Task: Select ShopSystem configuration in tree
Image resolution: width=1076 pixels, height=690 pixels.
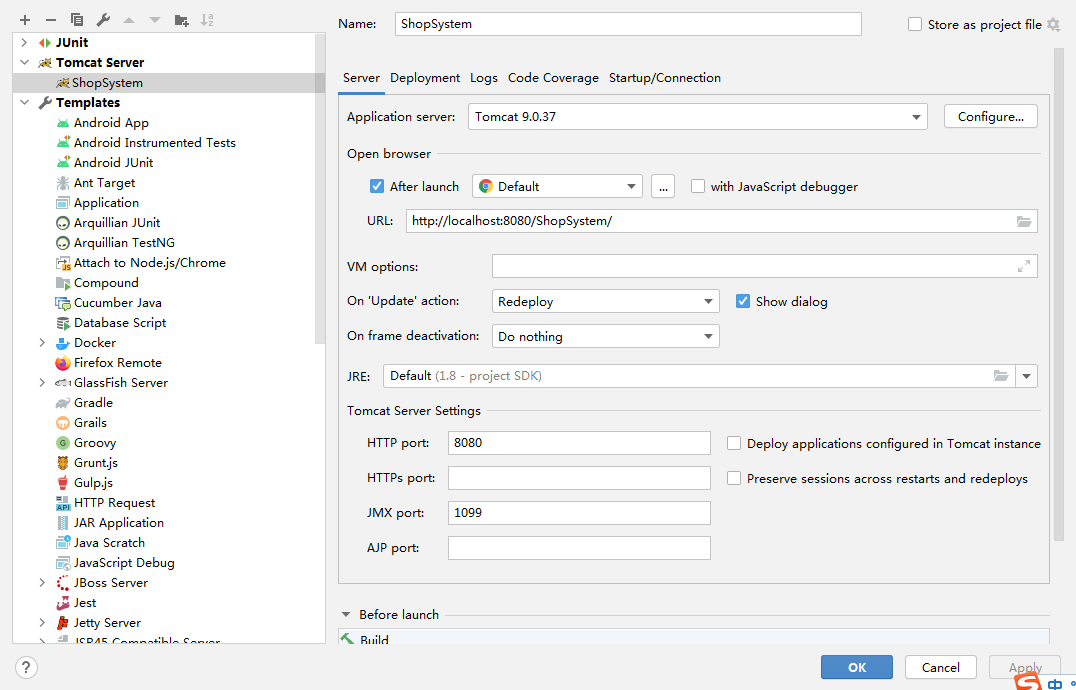Action: [168, 83]
